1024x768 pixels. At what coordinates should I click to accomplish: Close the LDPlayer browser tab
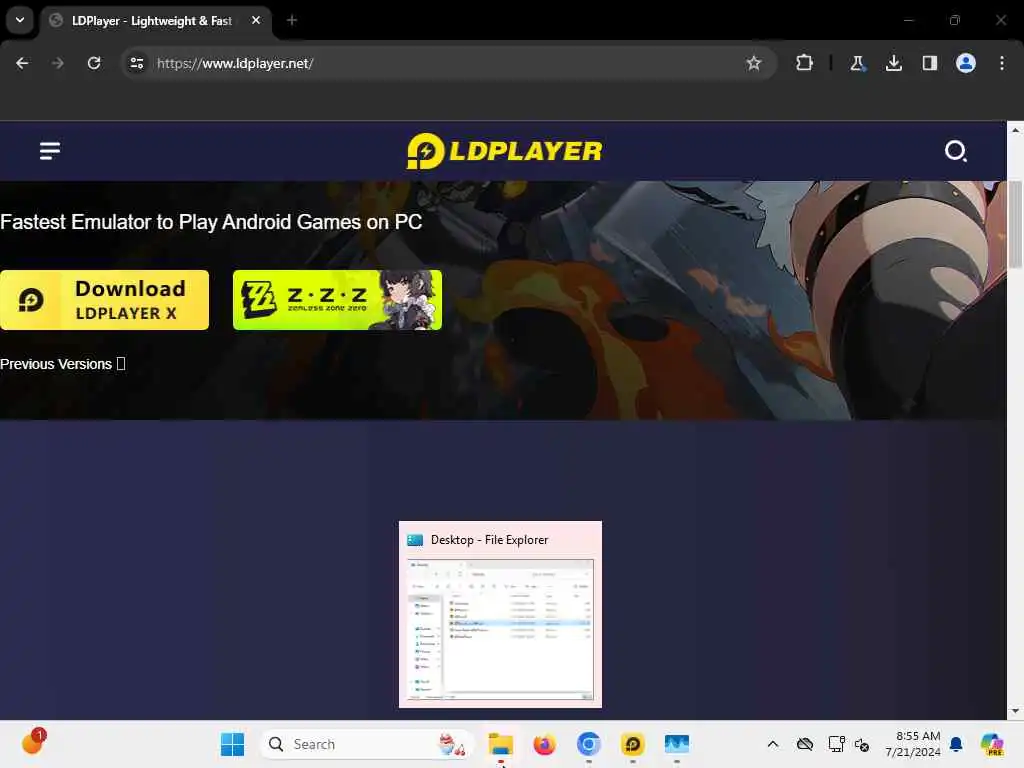256,20
